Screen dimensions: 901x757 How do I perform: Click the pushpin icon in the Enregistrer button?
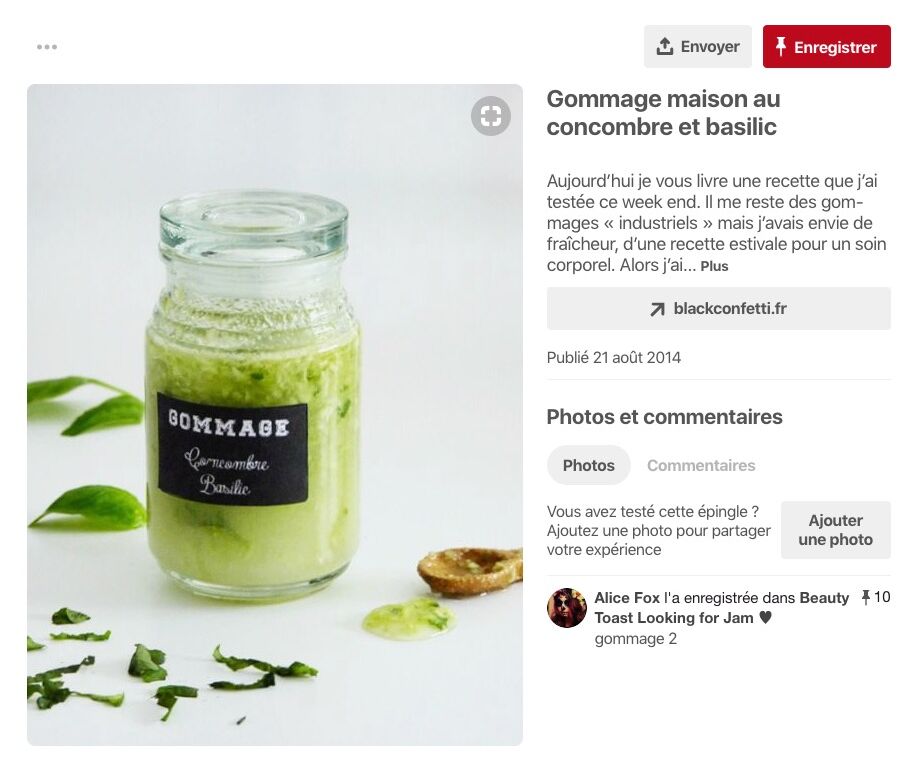[x=780, y=46]
